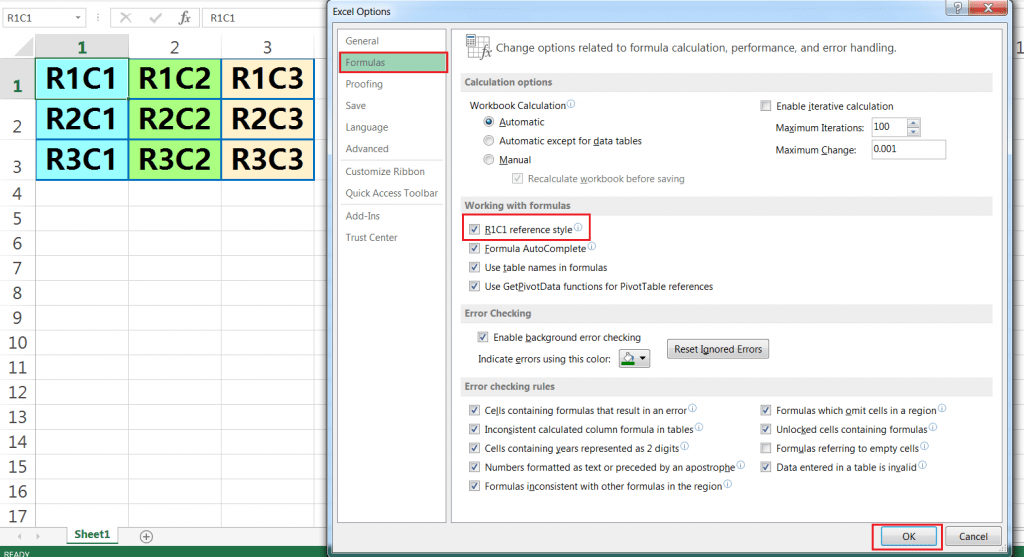Click info icon beside R1C1 reference style
The width and height of the screenshot is (1024, 557).
578,227
